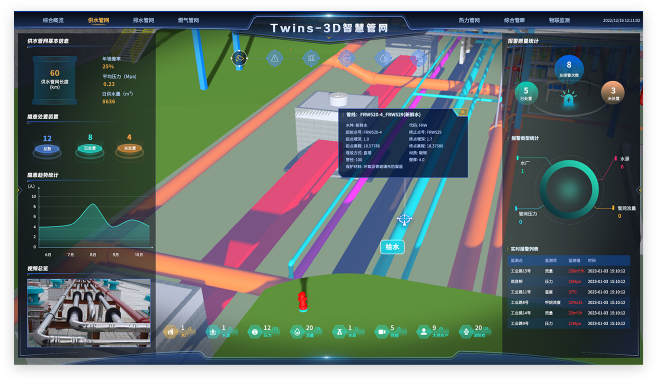Screen dimensions: 659x383
Task: Select the flow droplet hexagon icon showing 20
Action: click(x=297, y=332)
